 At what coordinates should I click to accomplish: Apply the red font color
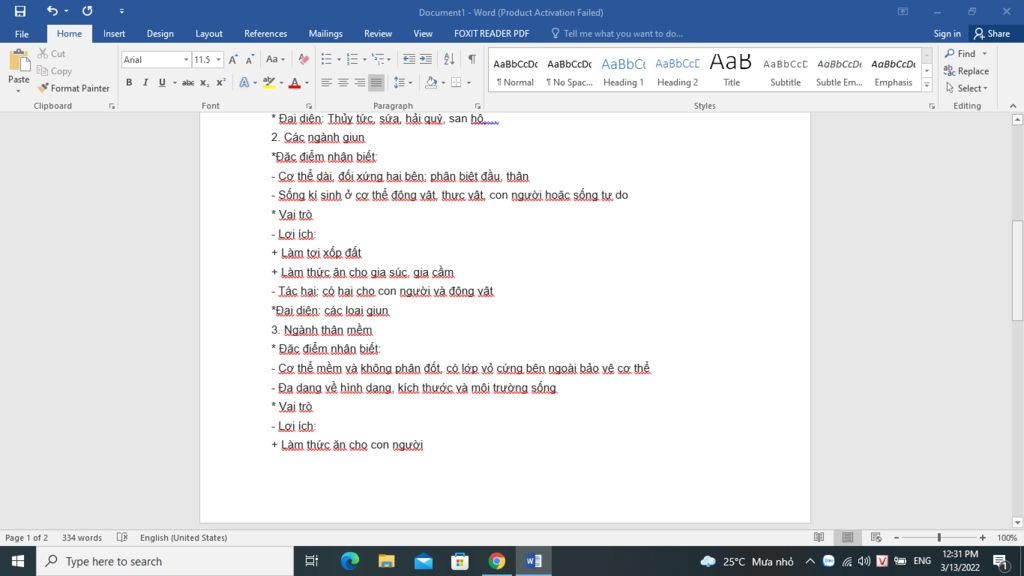(295, 82)
